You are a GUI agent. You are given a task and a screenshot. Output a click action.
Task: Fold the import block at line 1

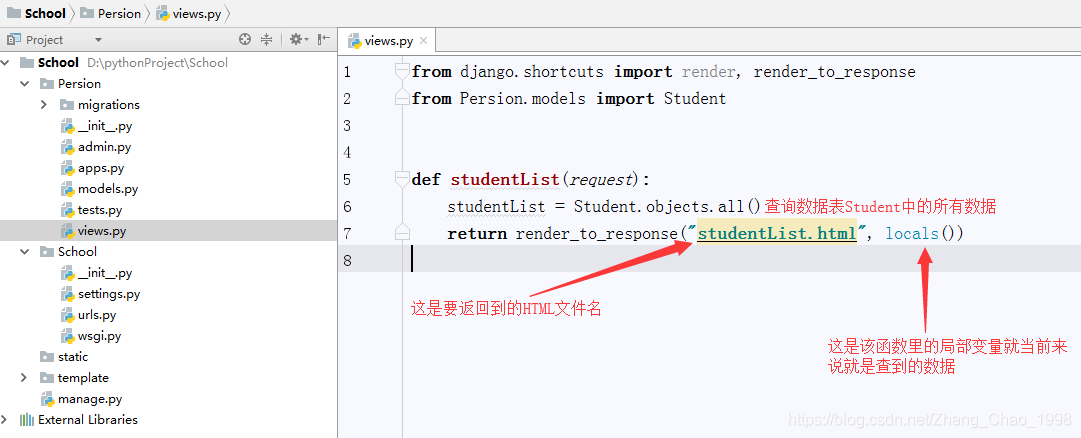coord(402,72)
